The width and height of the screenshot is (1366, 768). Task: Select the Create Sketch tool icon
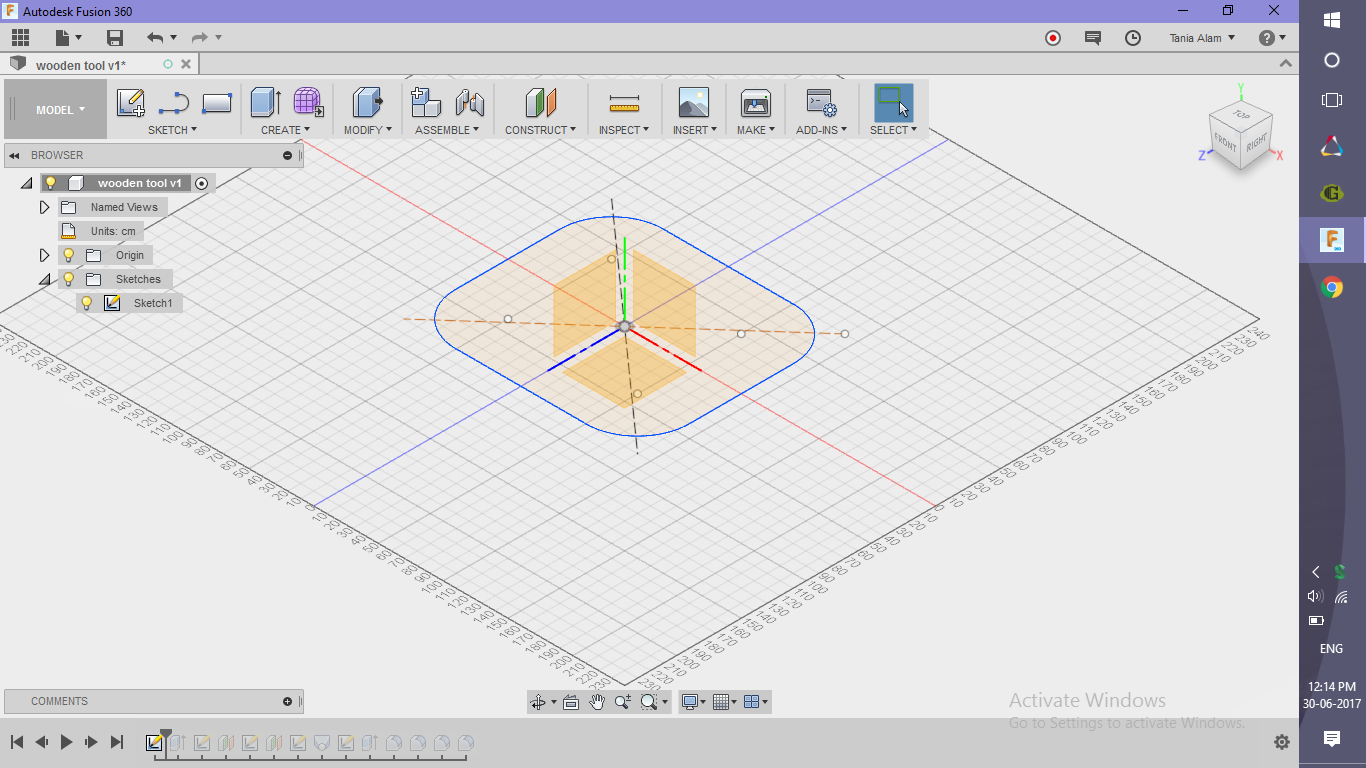[x=131, y=103]
